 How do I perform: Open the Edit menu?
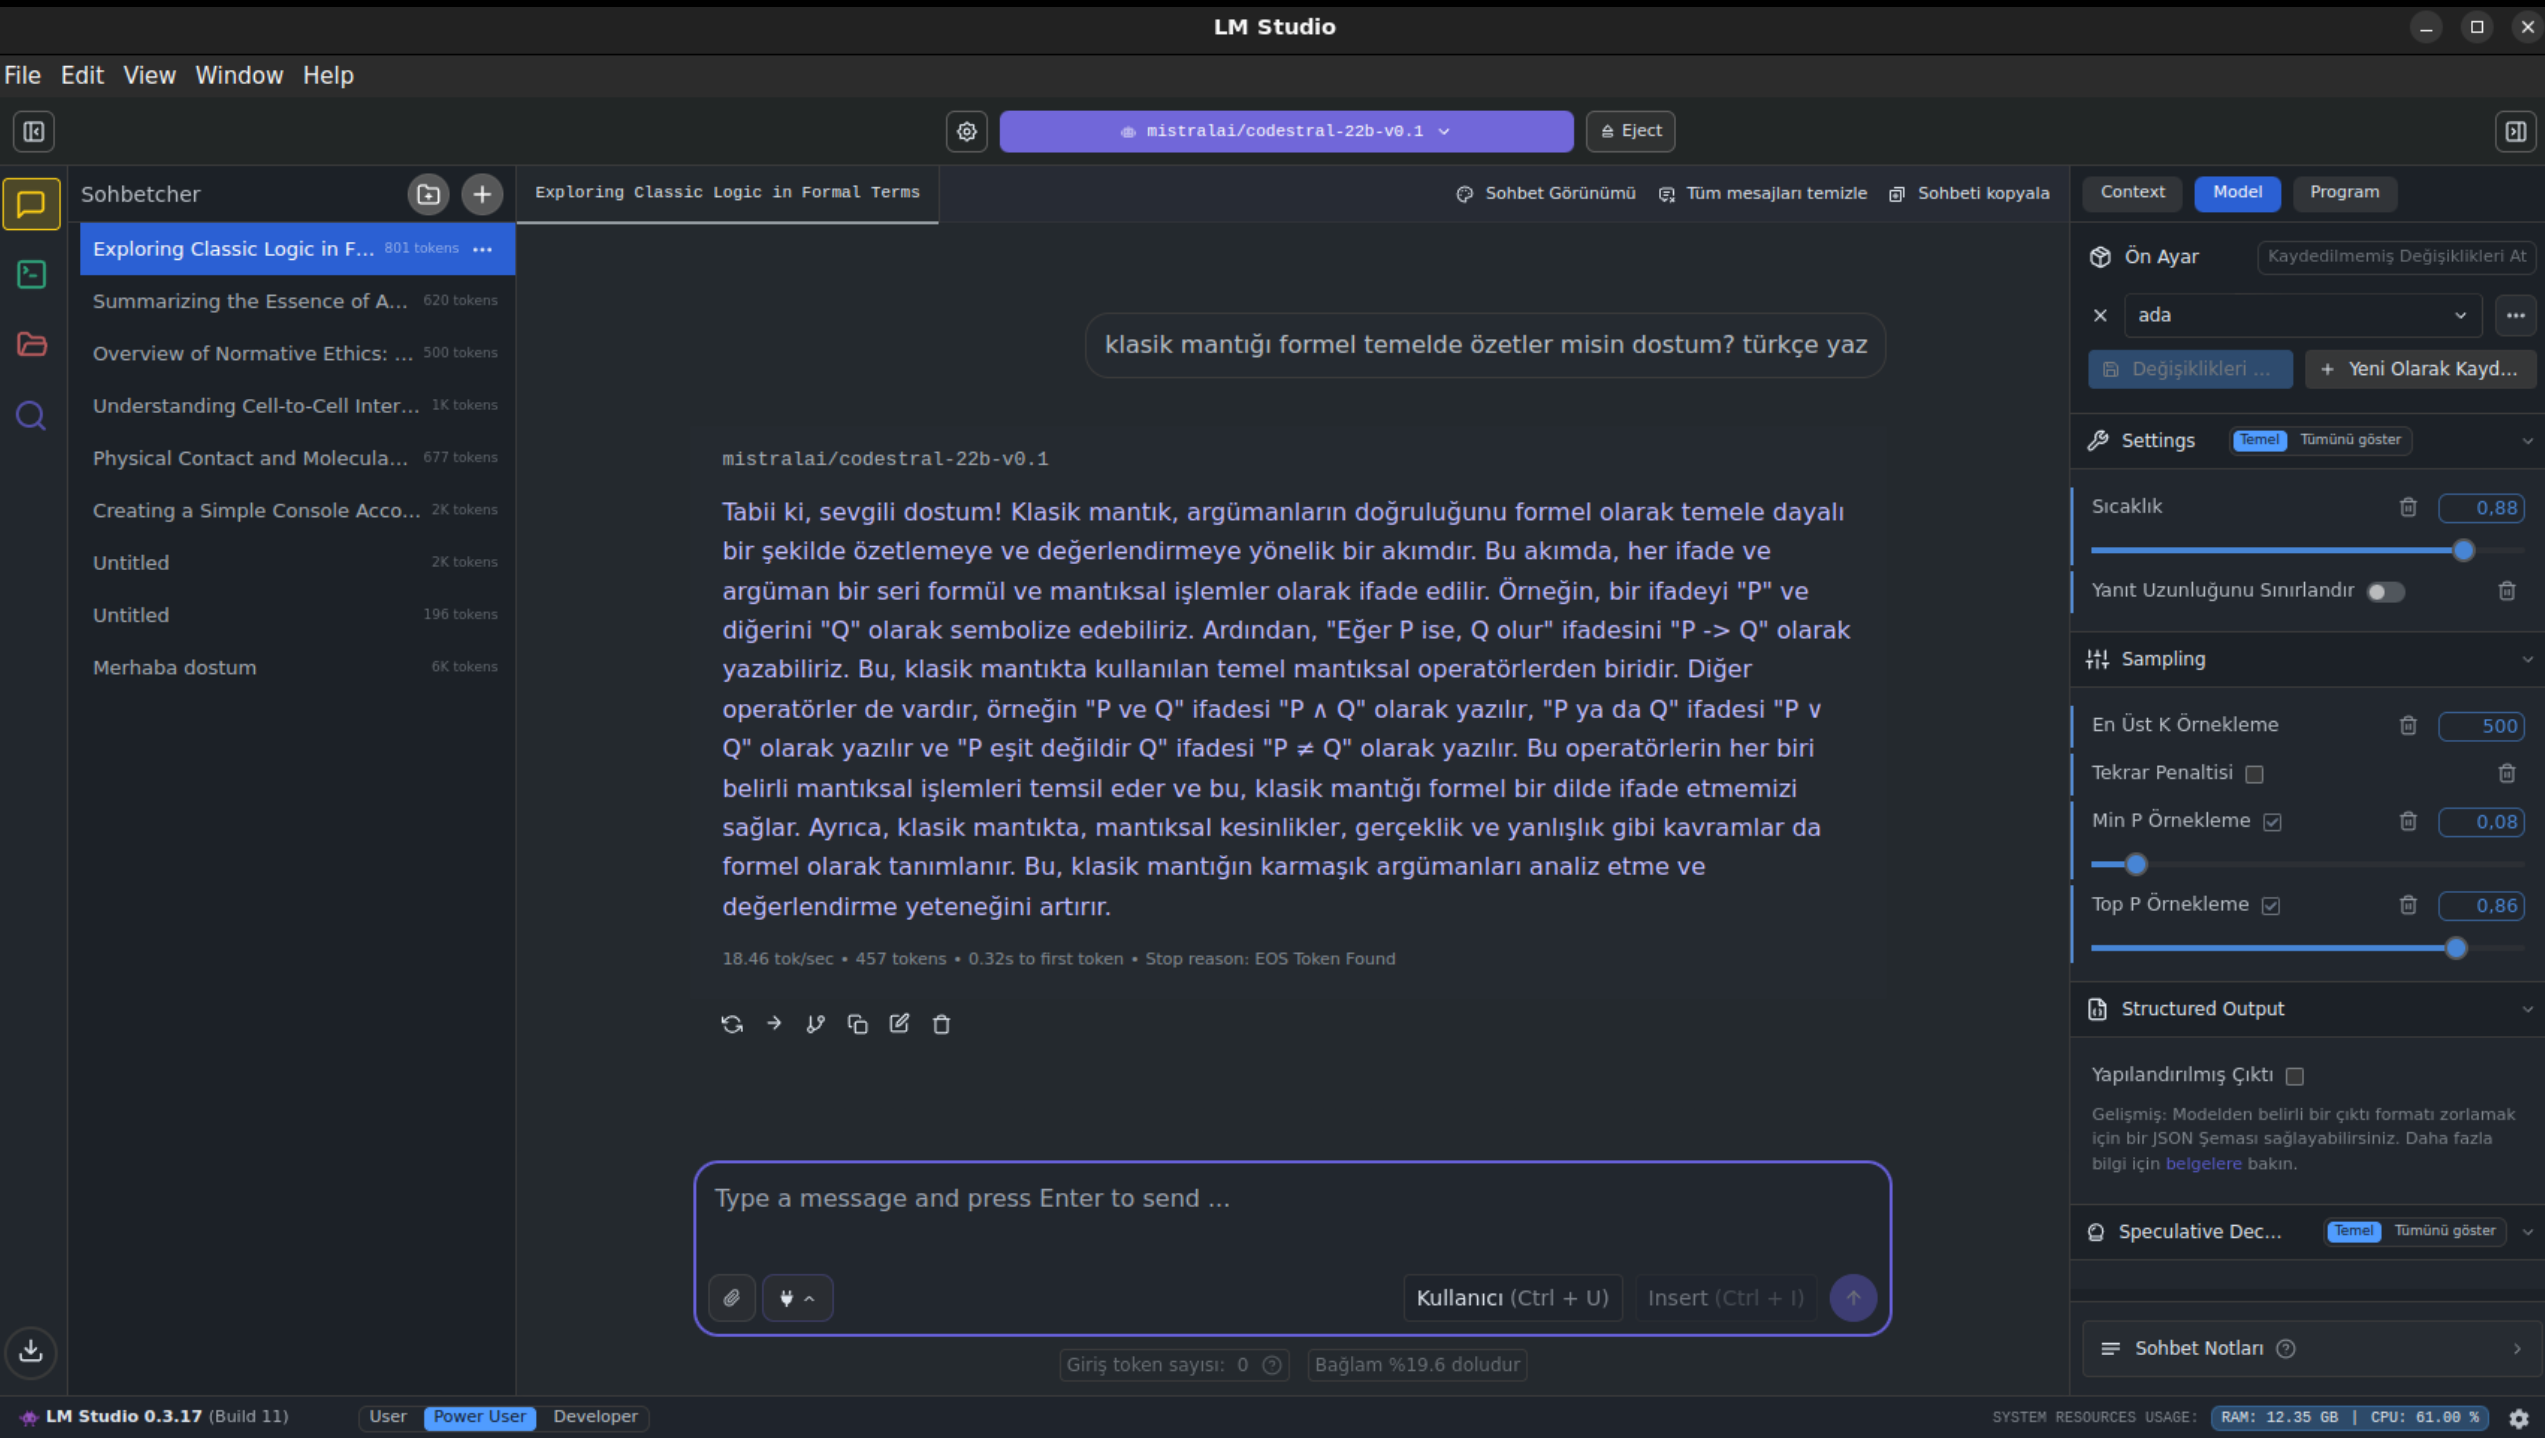click(x=82, y=75)
